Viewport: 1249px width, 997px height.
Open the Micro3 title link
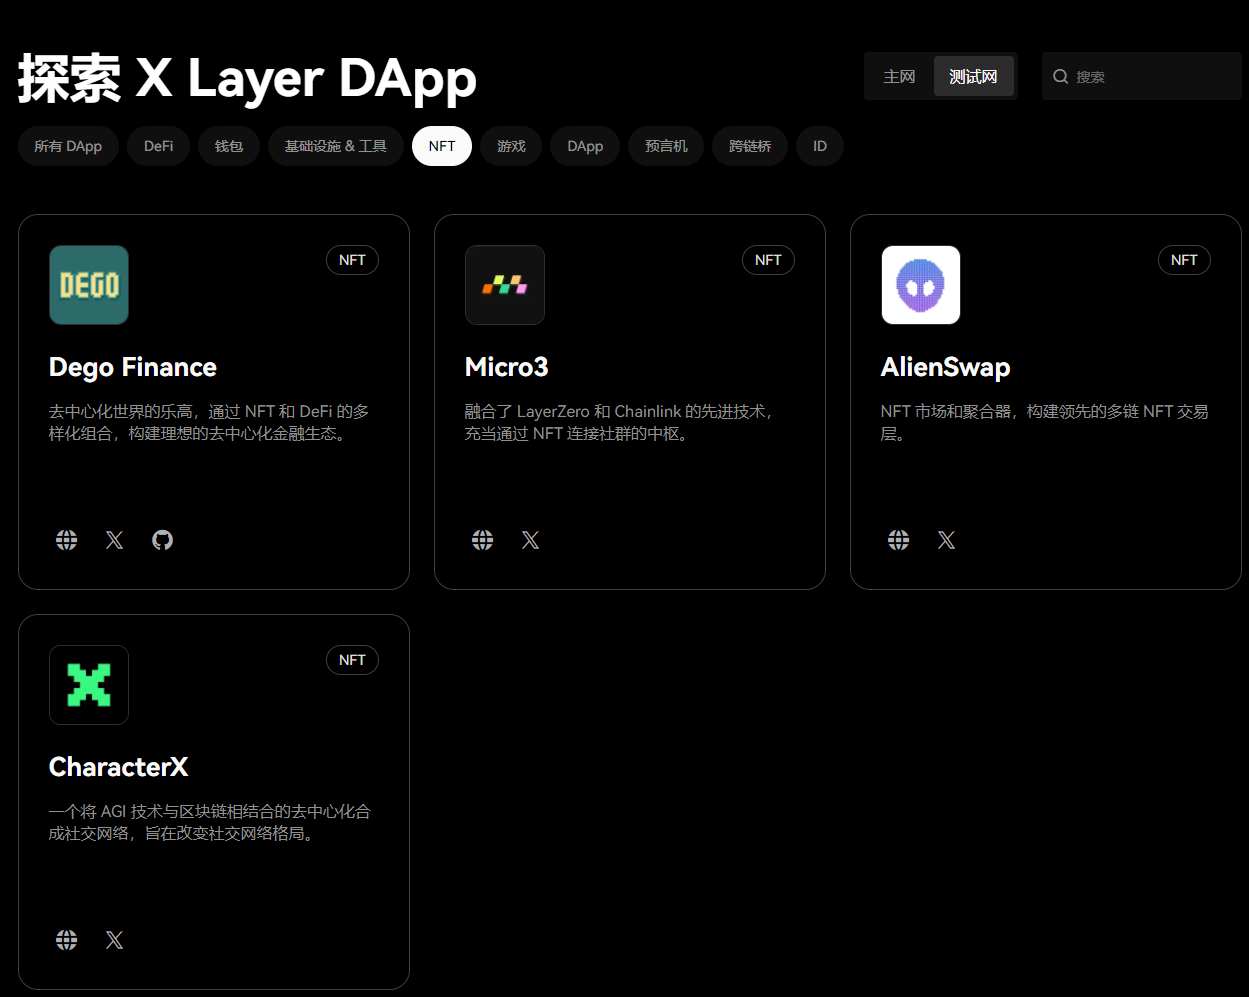tap(507, 367)
